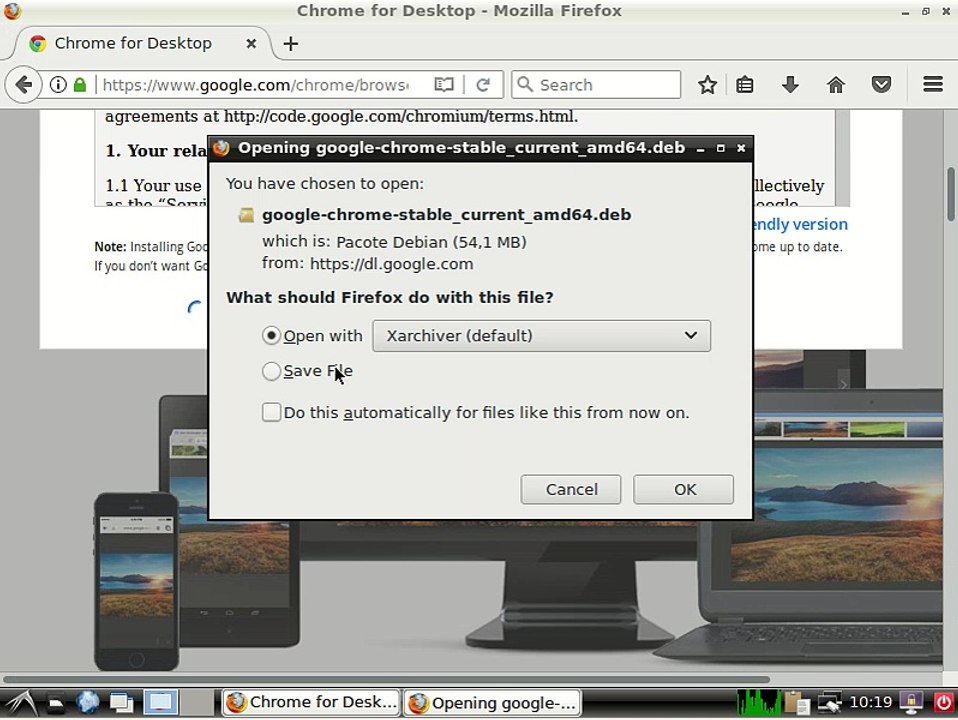Expand the Xarchiver (default) application dropdown
958x720 pixels.
point(541,336)
